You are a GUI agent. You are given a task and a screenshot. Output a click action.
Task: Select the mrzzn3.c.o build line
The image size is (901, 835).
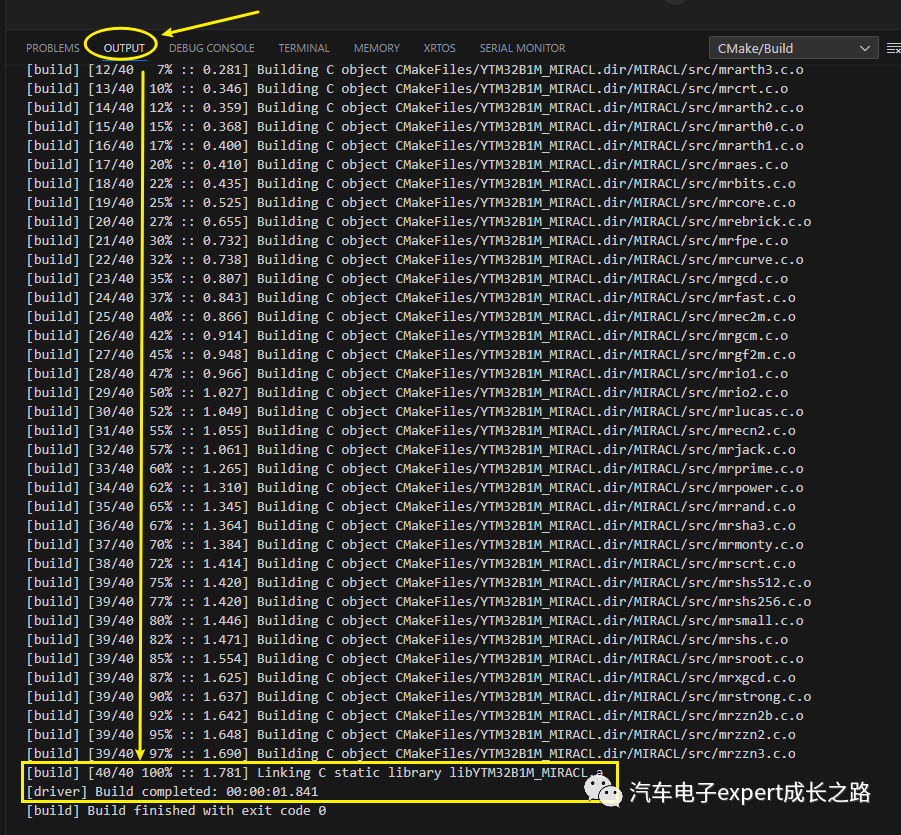point(411,754)
